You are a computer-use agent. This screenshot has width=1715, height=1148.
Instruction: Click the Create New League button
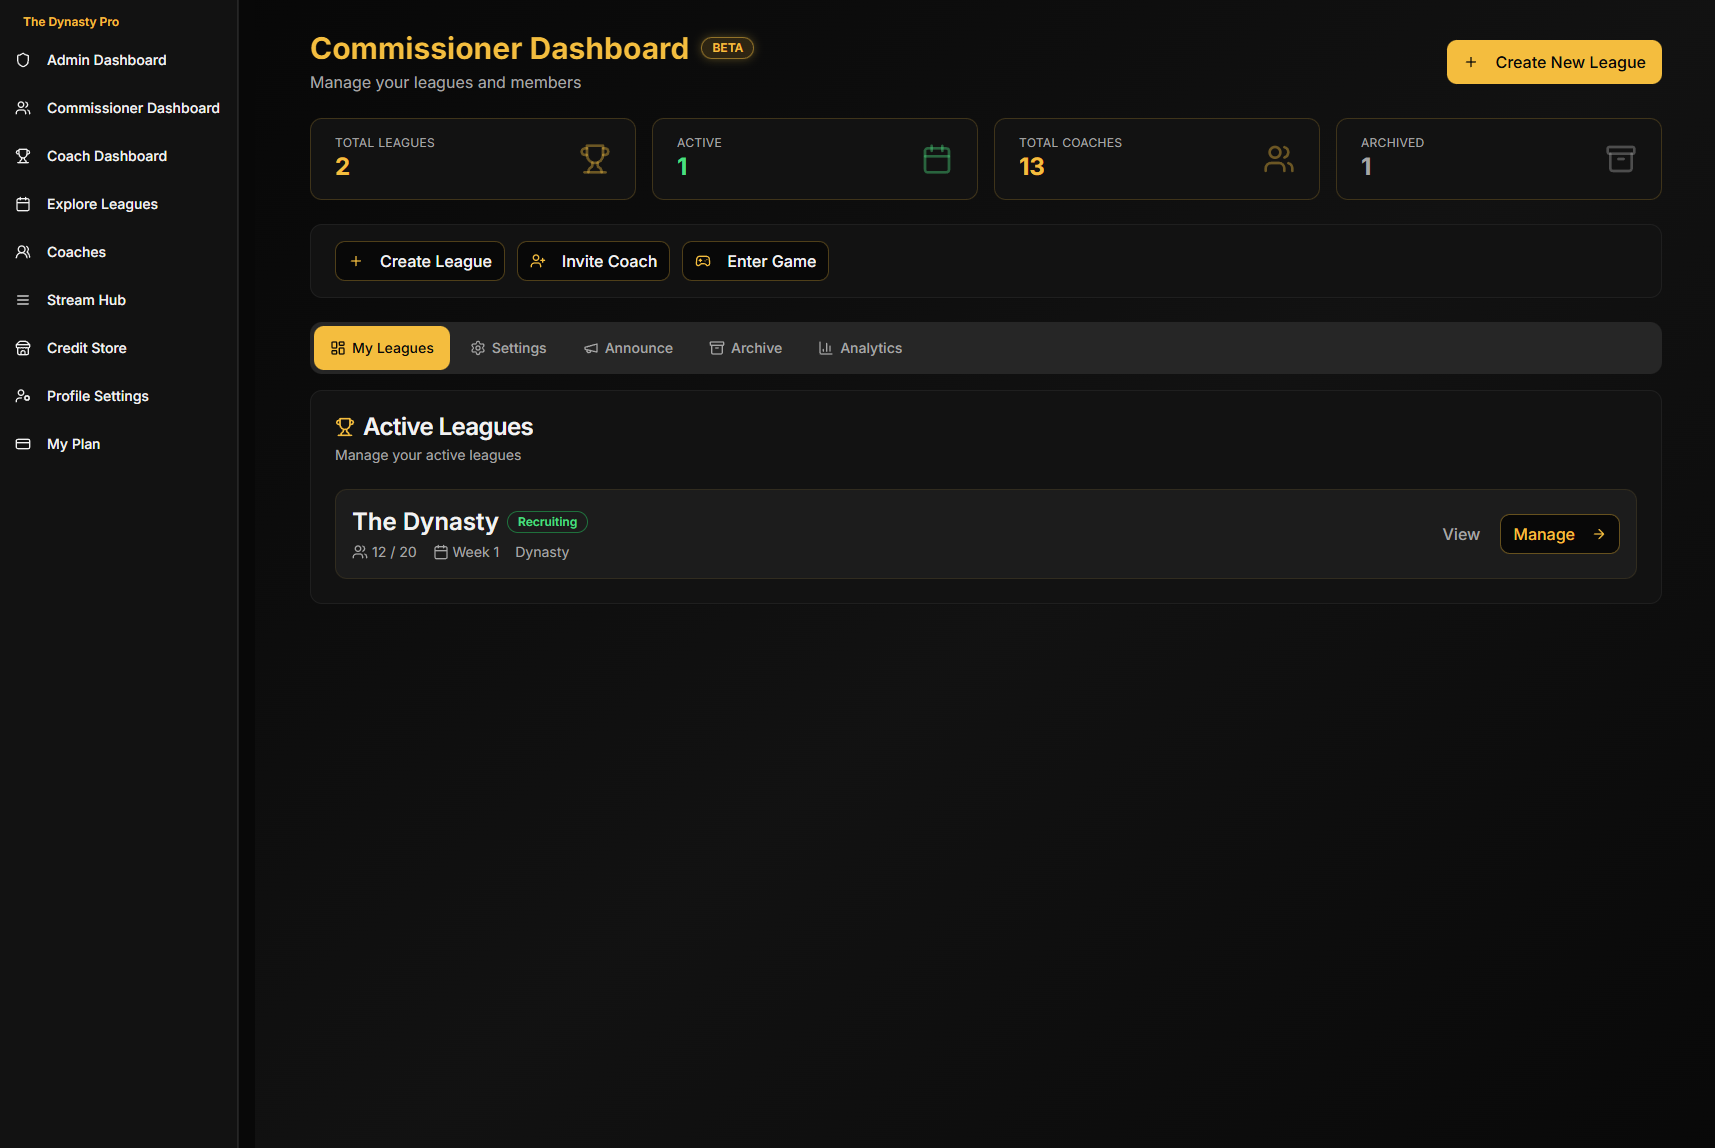pyautogui.click(x=1553, y=61)
